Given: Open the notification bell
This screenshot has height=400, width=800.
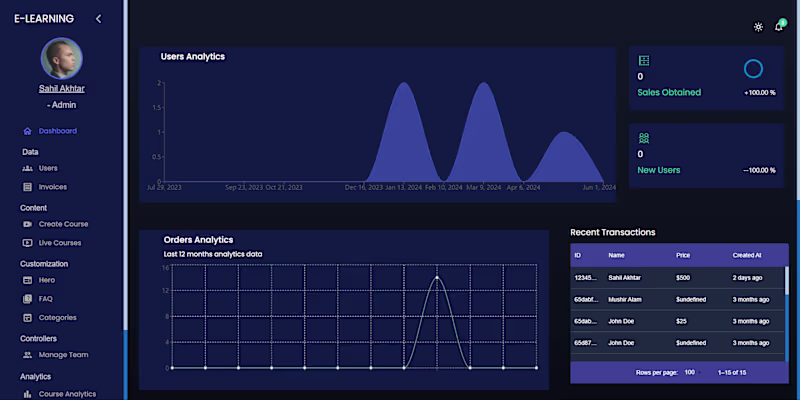Looking at the screenshot, I should (779, 27).
